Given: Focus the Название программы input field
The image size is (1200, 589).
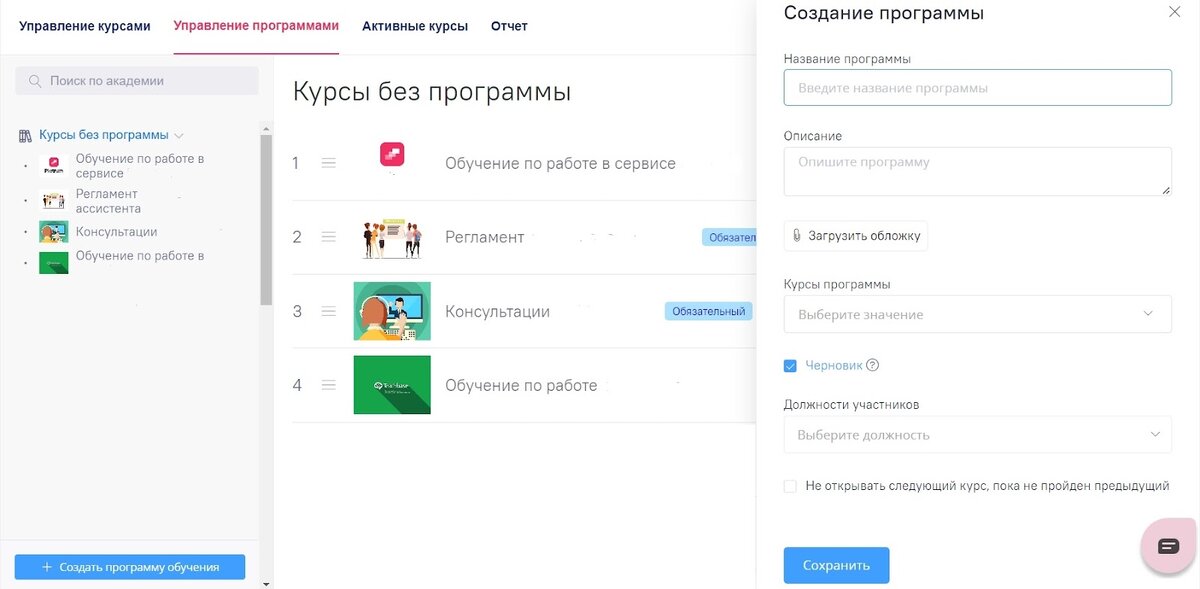Looking at the screenshot, I should 978,88.
